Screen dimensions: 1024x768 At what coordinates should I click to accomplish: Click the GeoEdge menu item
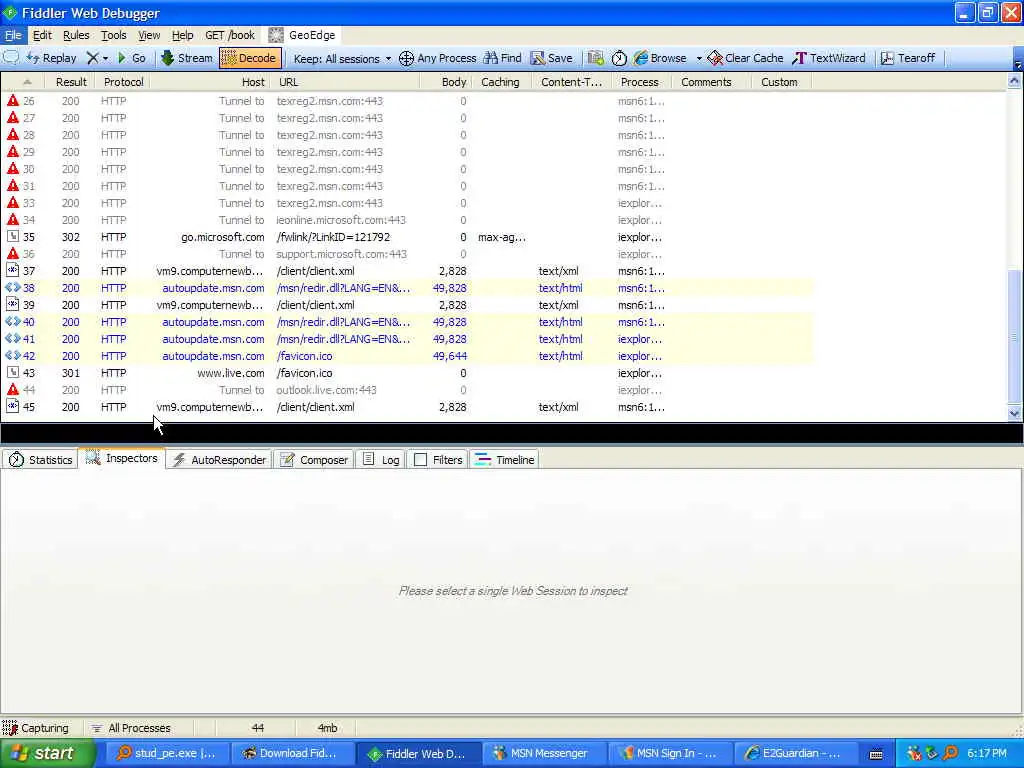point(302,35)
